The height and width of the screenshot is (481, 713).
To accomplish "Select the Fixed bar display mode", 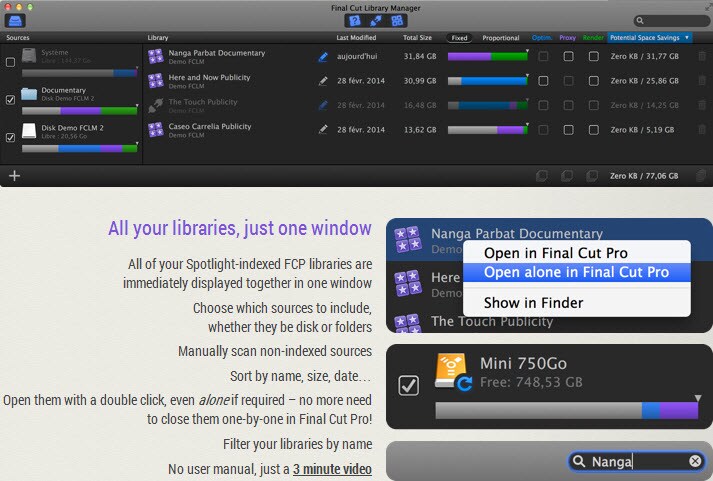I will tap(459, 38).
